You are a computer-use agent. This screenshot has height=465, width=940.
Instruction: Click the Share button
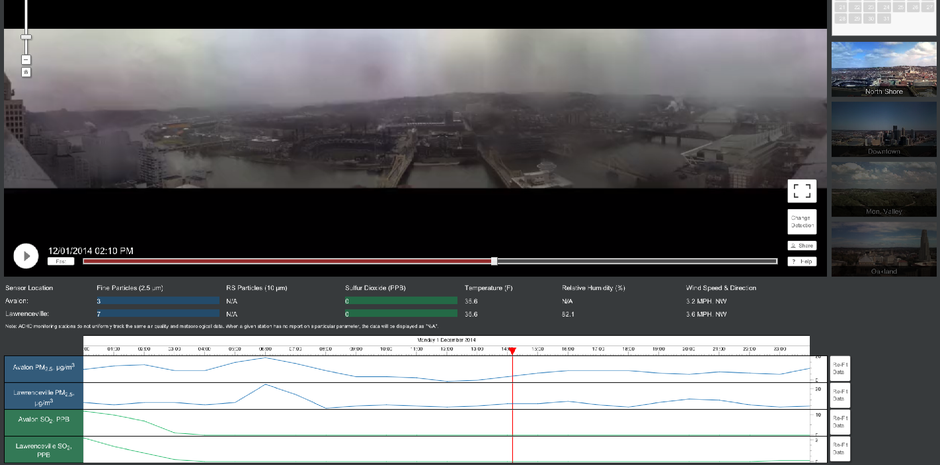click(801, 245)
